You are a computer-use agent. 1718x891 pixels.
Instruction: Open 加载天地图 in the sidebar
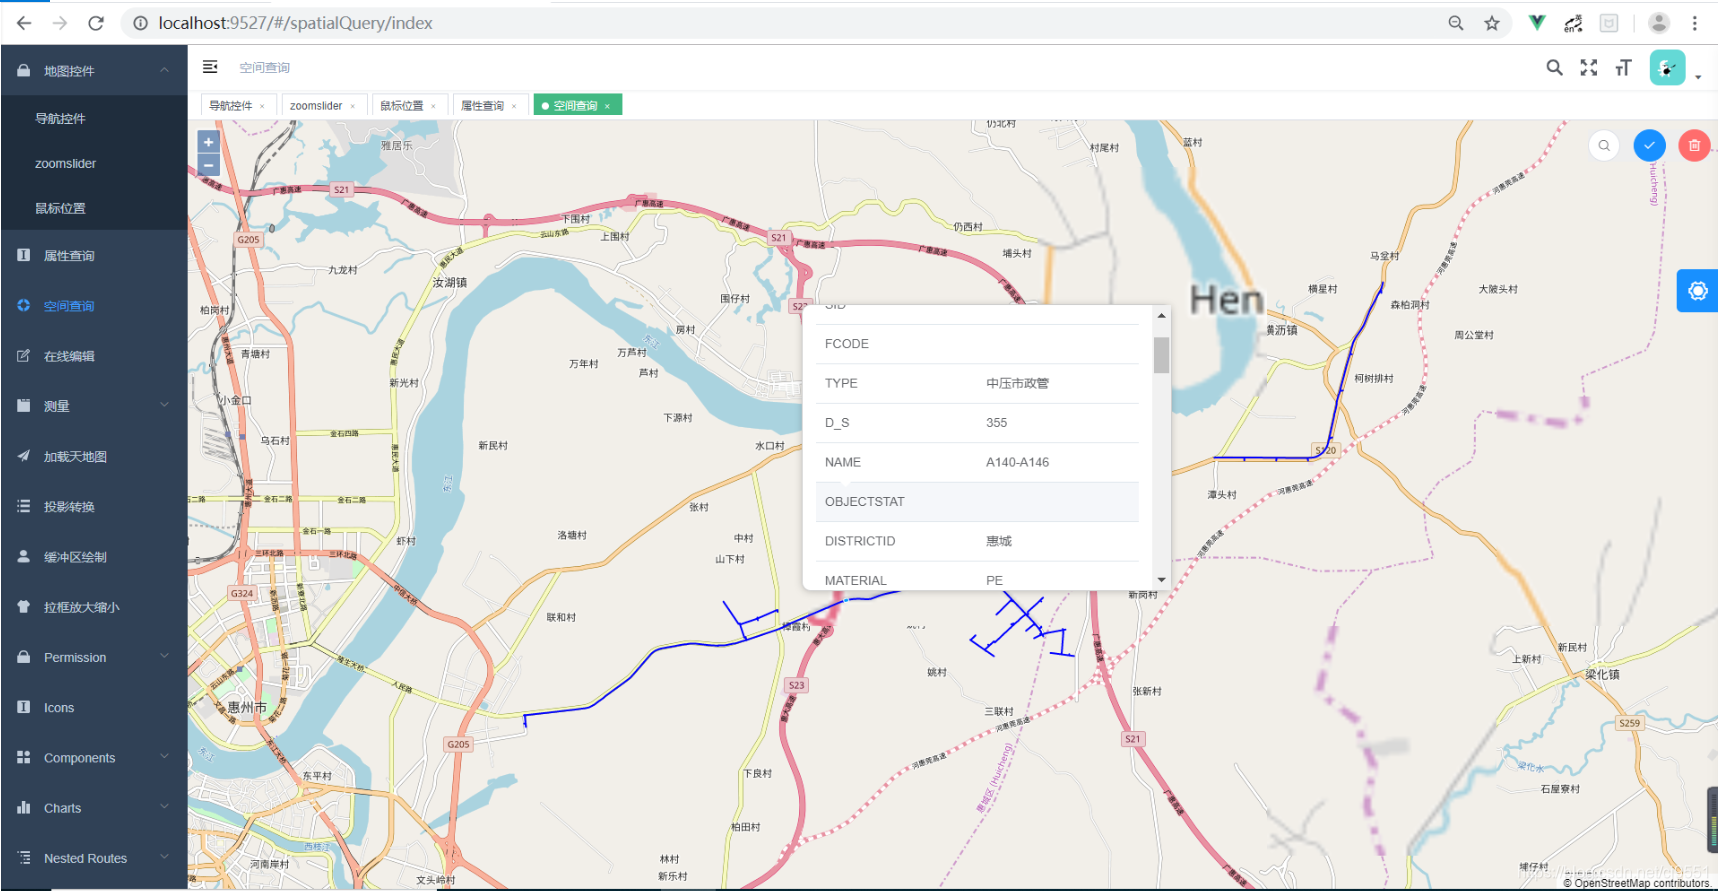pyautogui.click(x=94, y=456)
